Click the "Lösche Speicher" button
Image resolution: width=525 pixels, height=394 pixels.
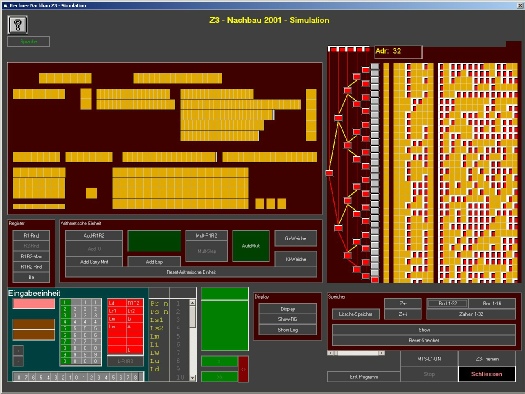[x=356, y=314]
